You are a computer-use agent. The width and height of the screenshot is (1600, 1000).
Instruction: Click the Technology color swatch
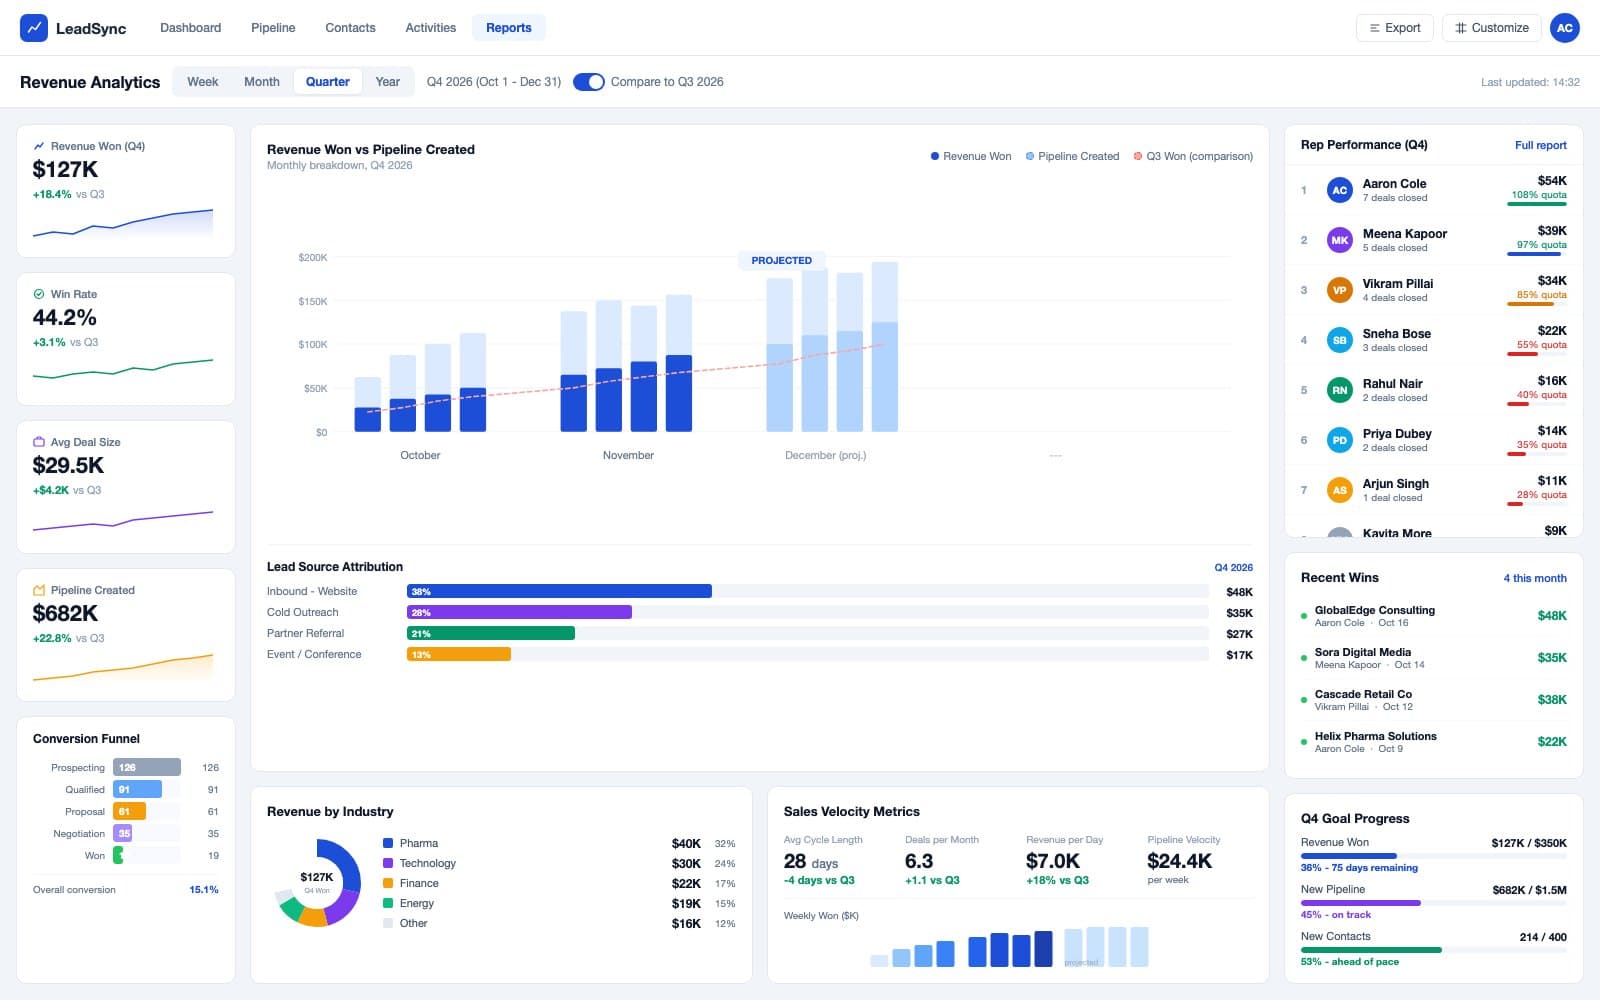point(388,863)
